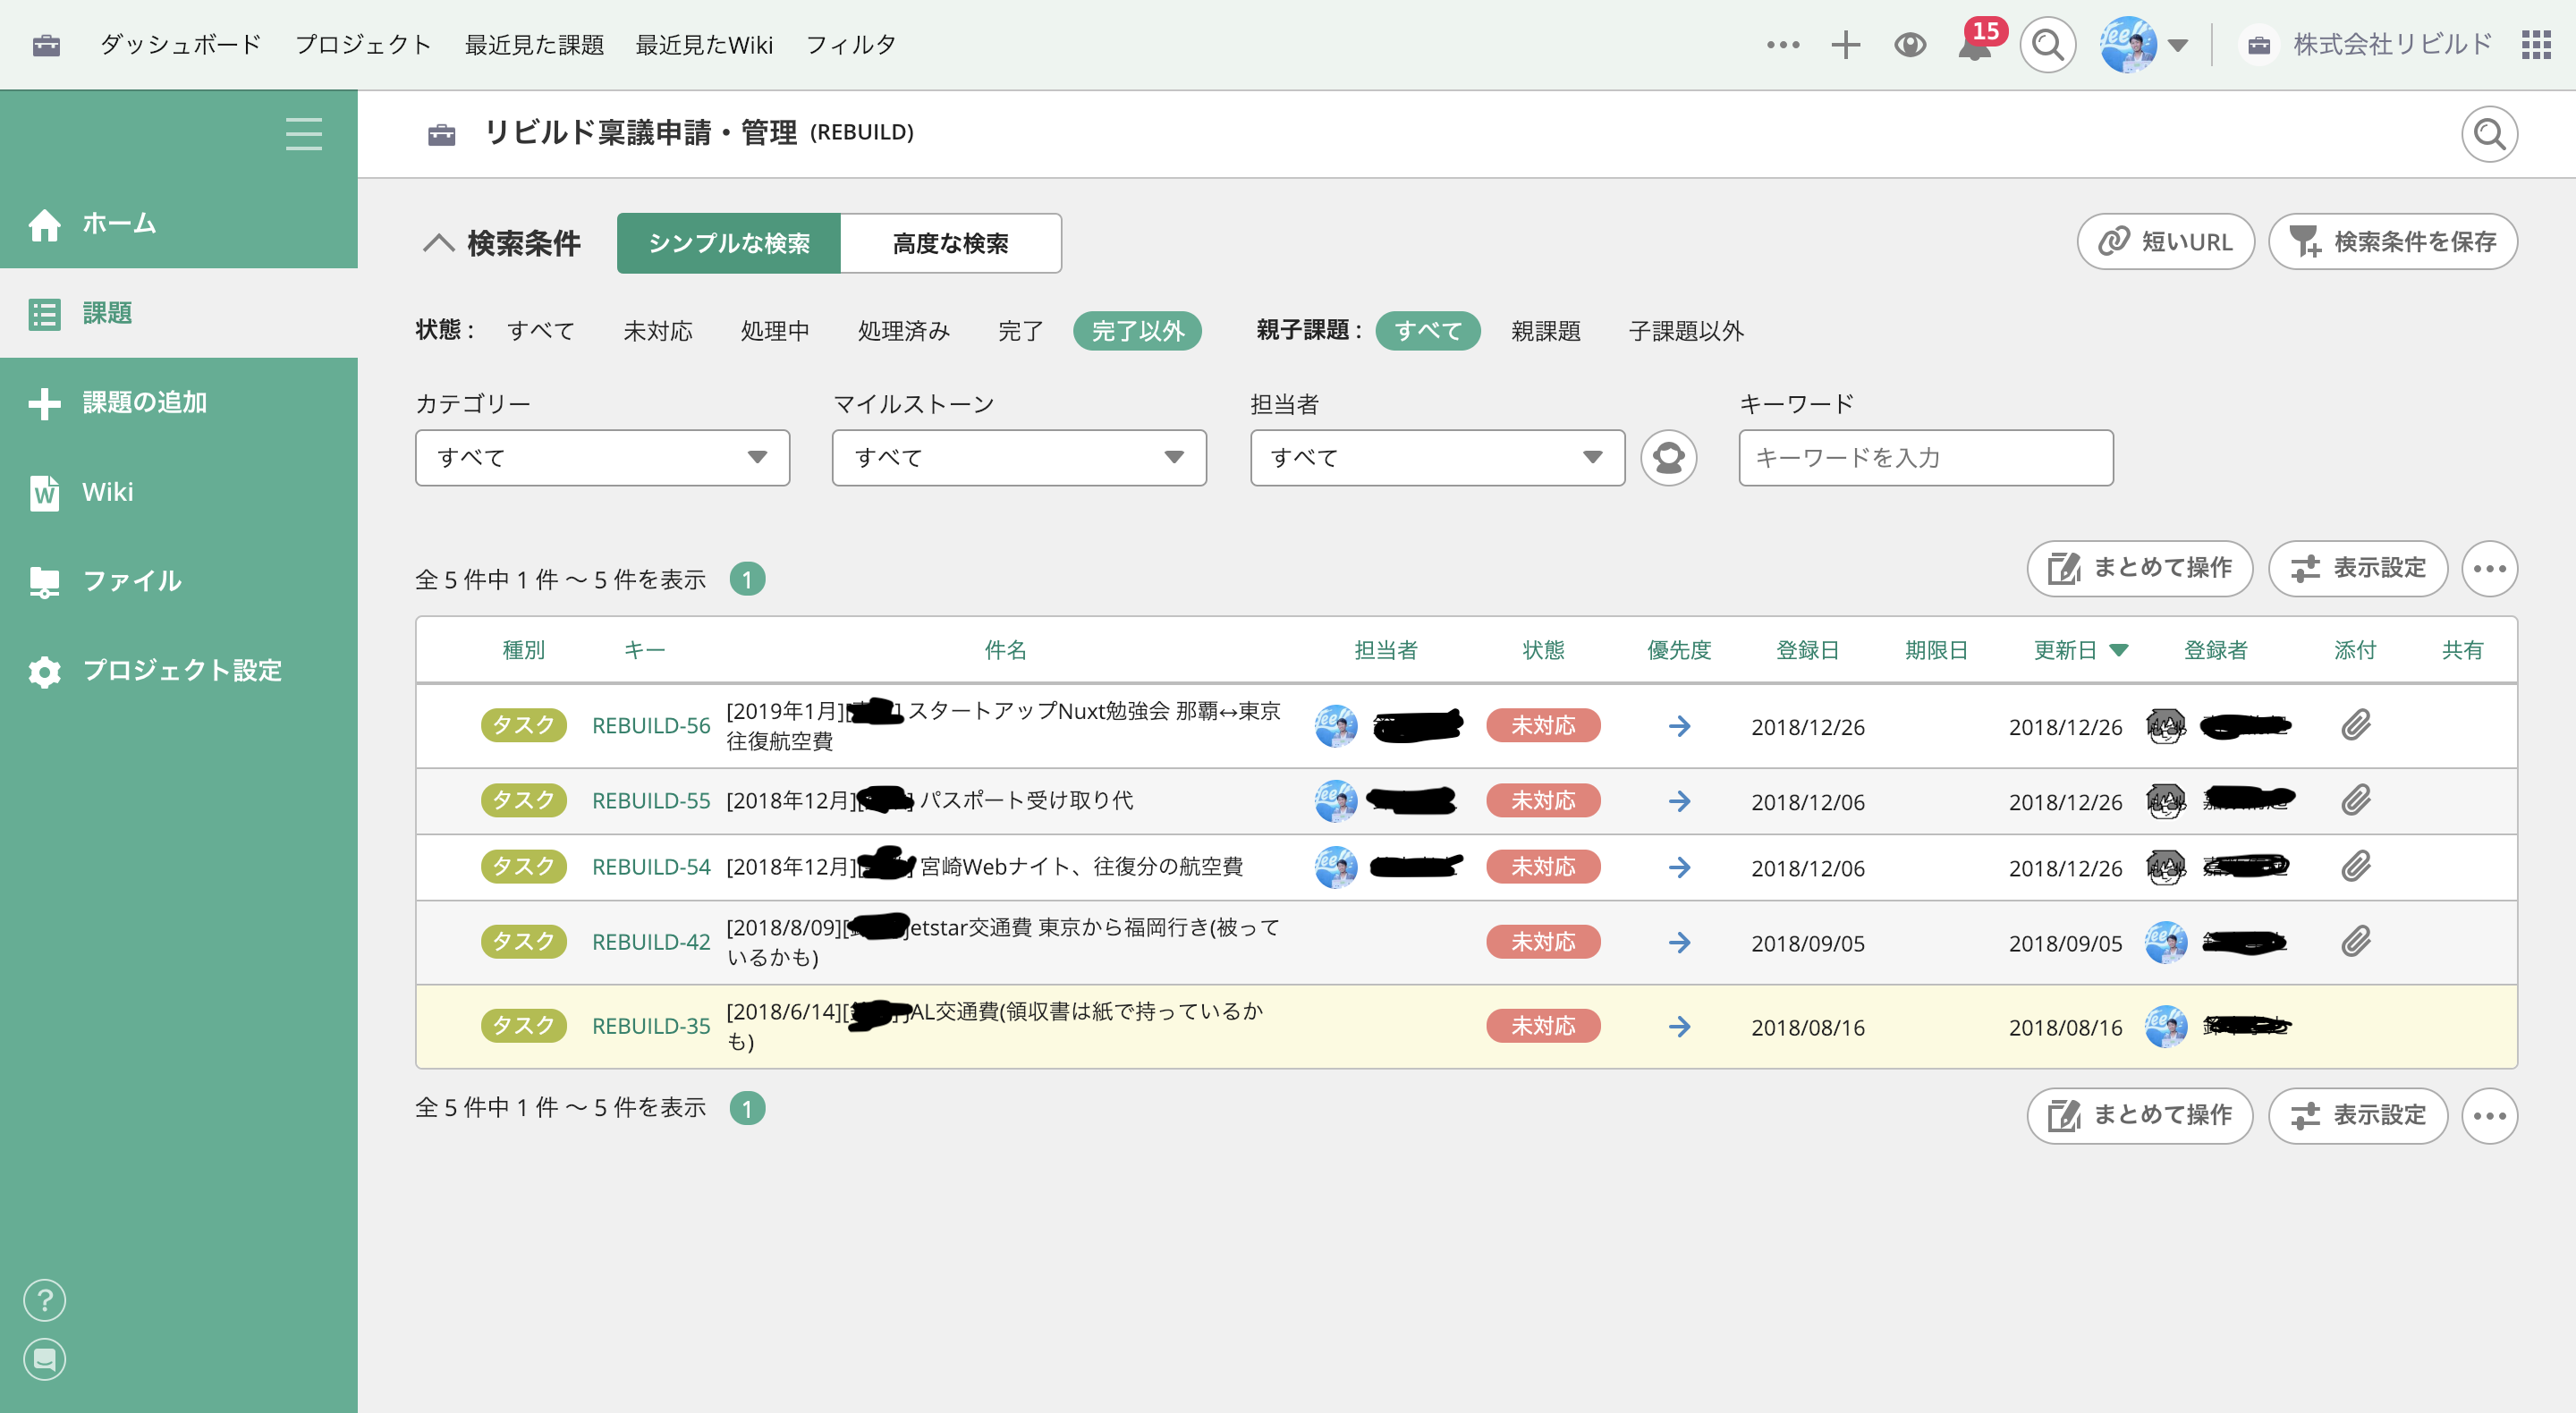Image resolution: width=2576 pixels, height=1413 pixels.
Task: Open the Wiki section from the sidebar
Action: [109, 491]
